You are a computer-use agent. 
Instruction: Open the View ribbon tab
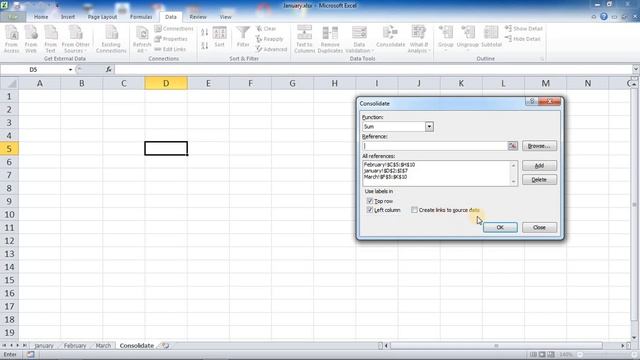coord(225,17)
